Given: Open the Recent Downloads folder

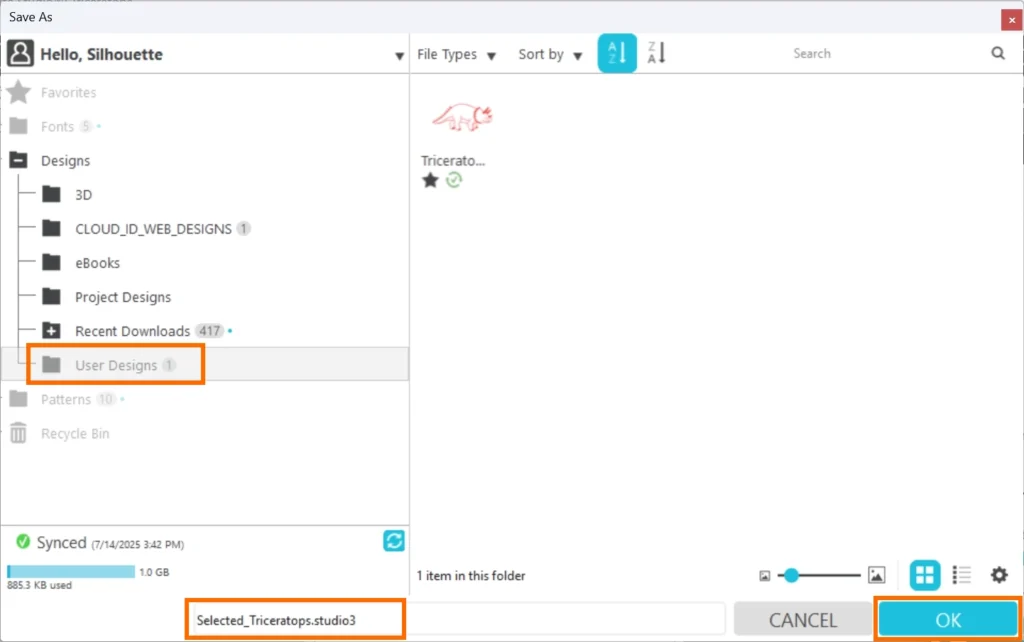Looking at the screenshot, I should pyautogui.click(x=132, y=331).
